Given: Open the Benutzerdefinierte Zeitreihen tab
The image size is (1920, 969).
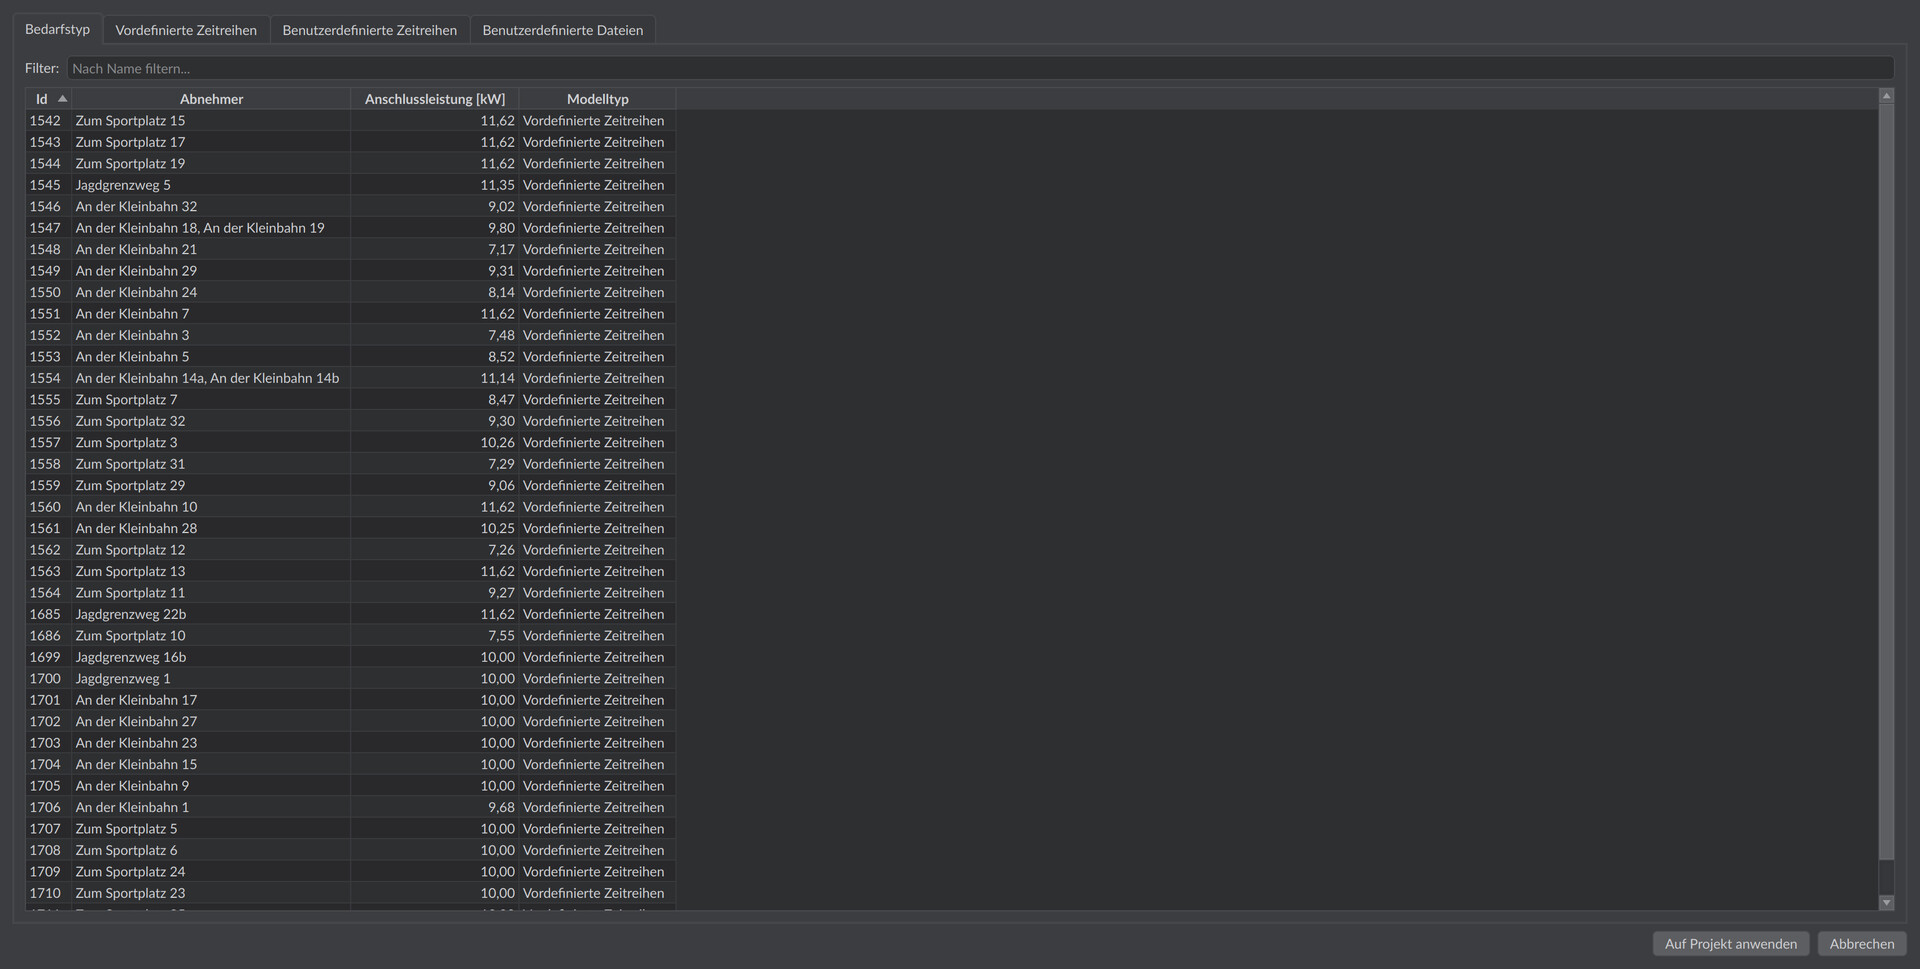Looking at the screenshot, I should [369, 30].
